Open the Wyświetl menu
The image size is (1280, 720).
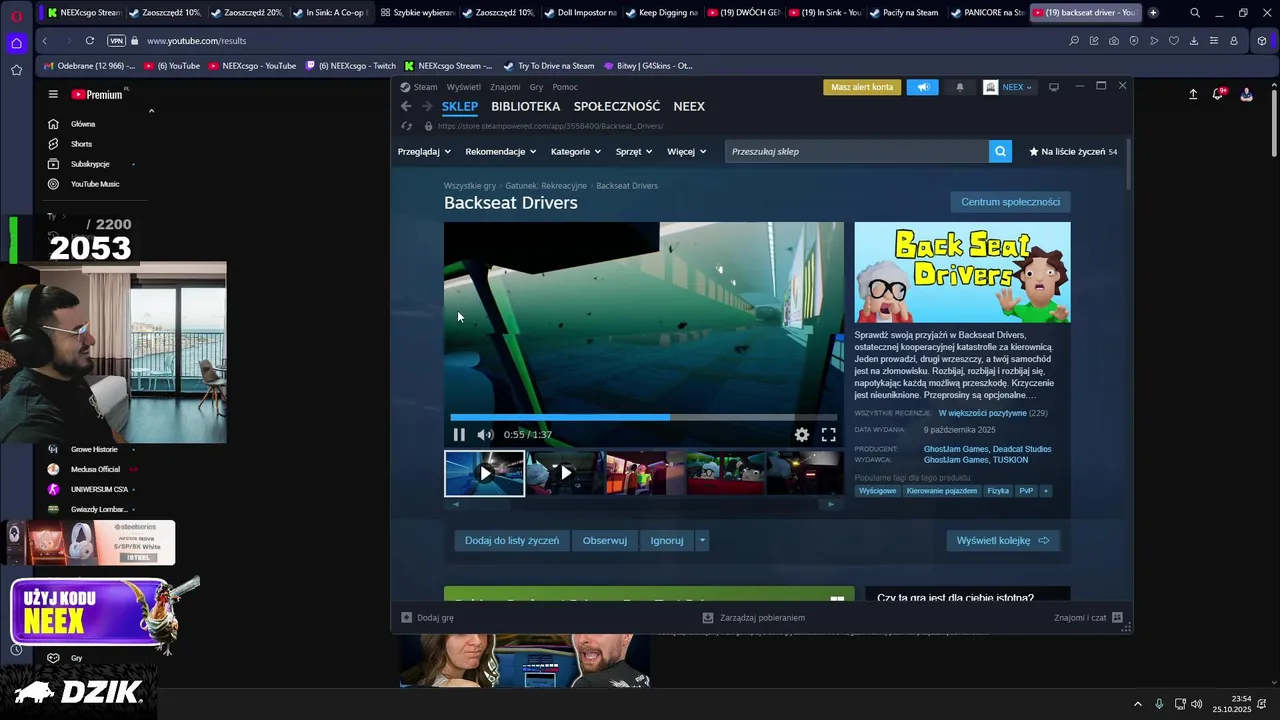point(464,87)
